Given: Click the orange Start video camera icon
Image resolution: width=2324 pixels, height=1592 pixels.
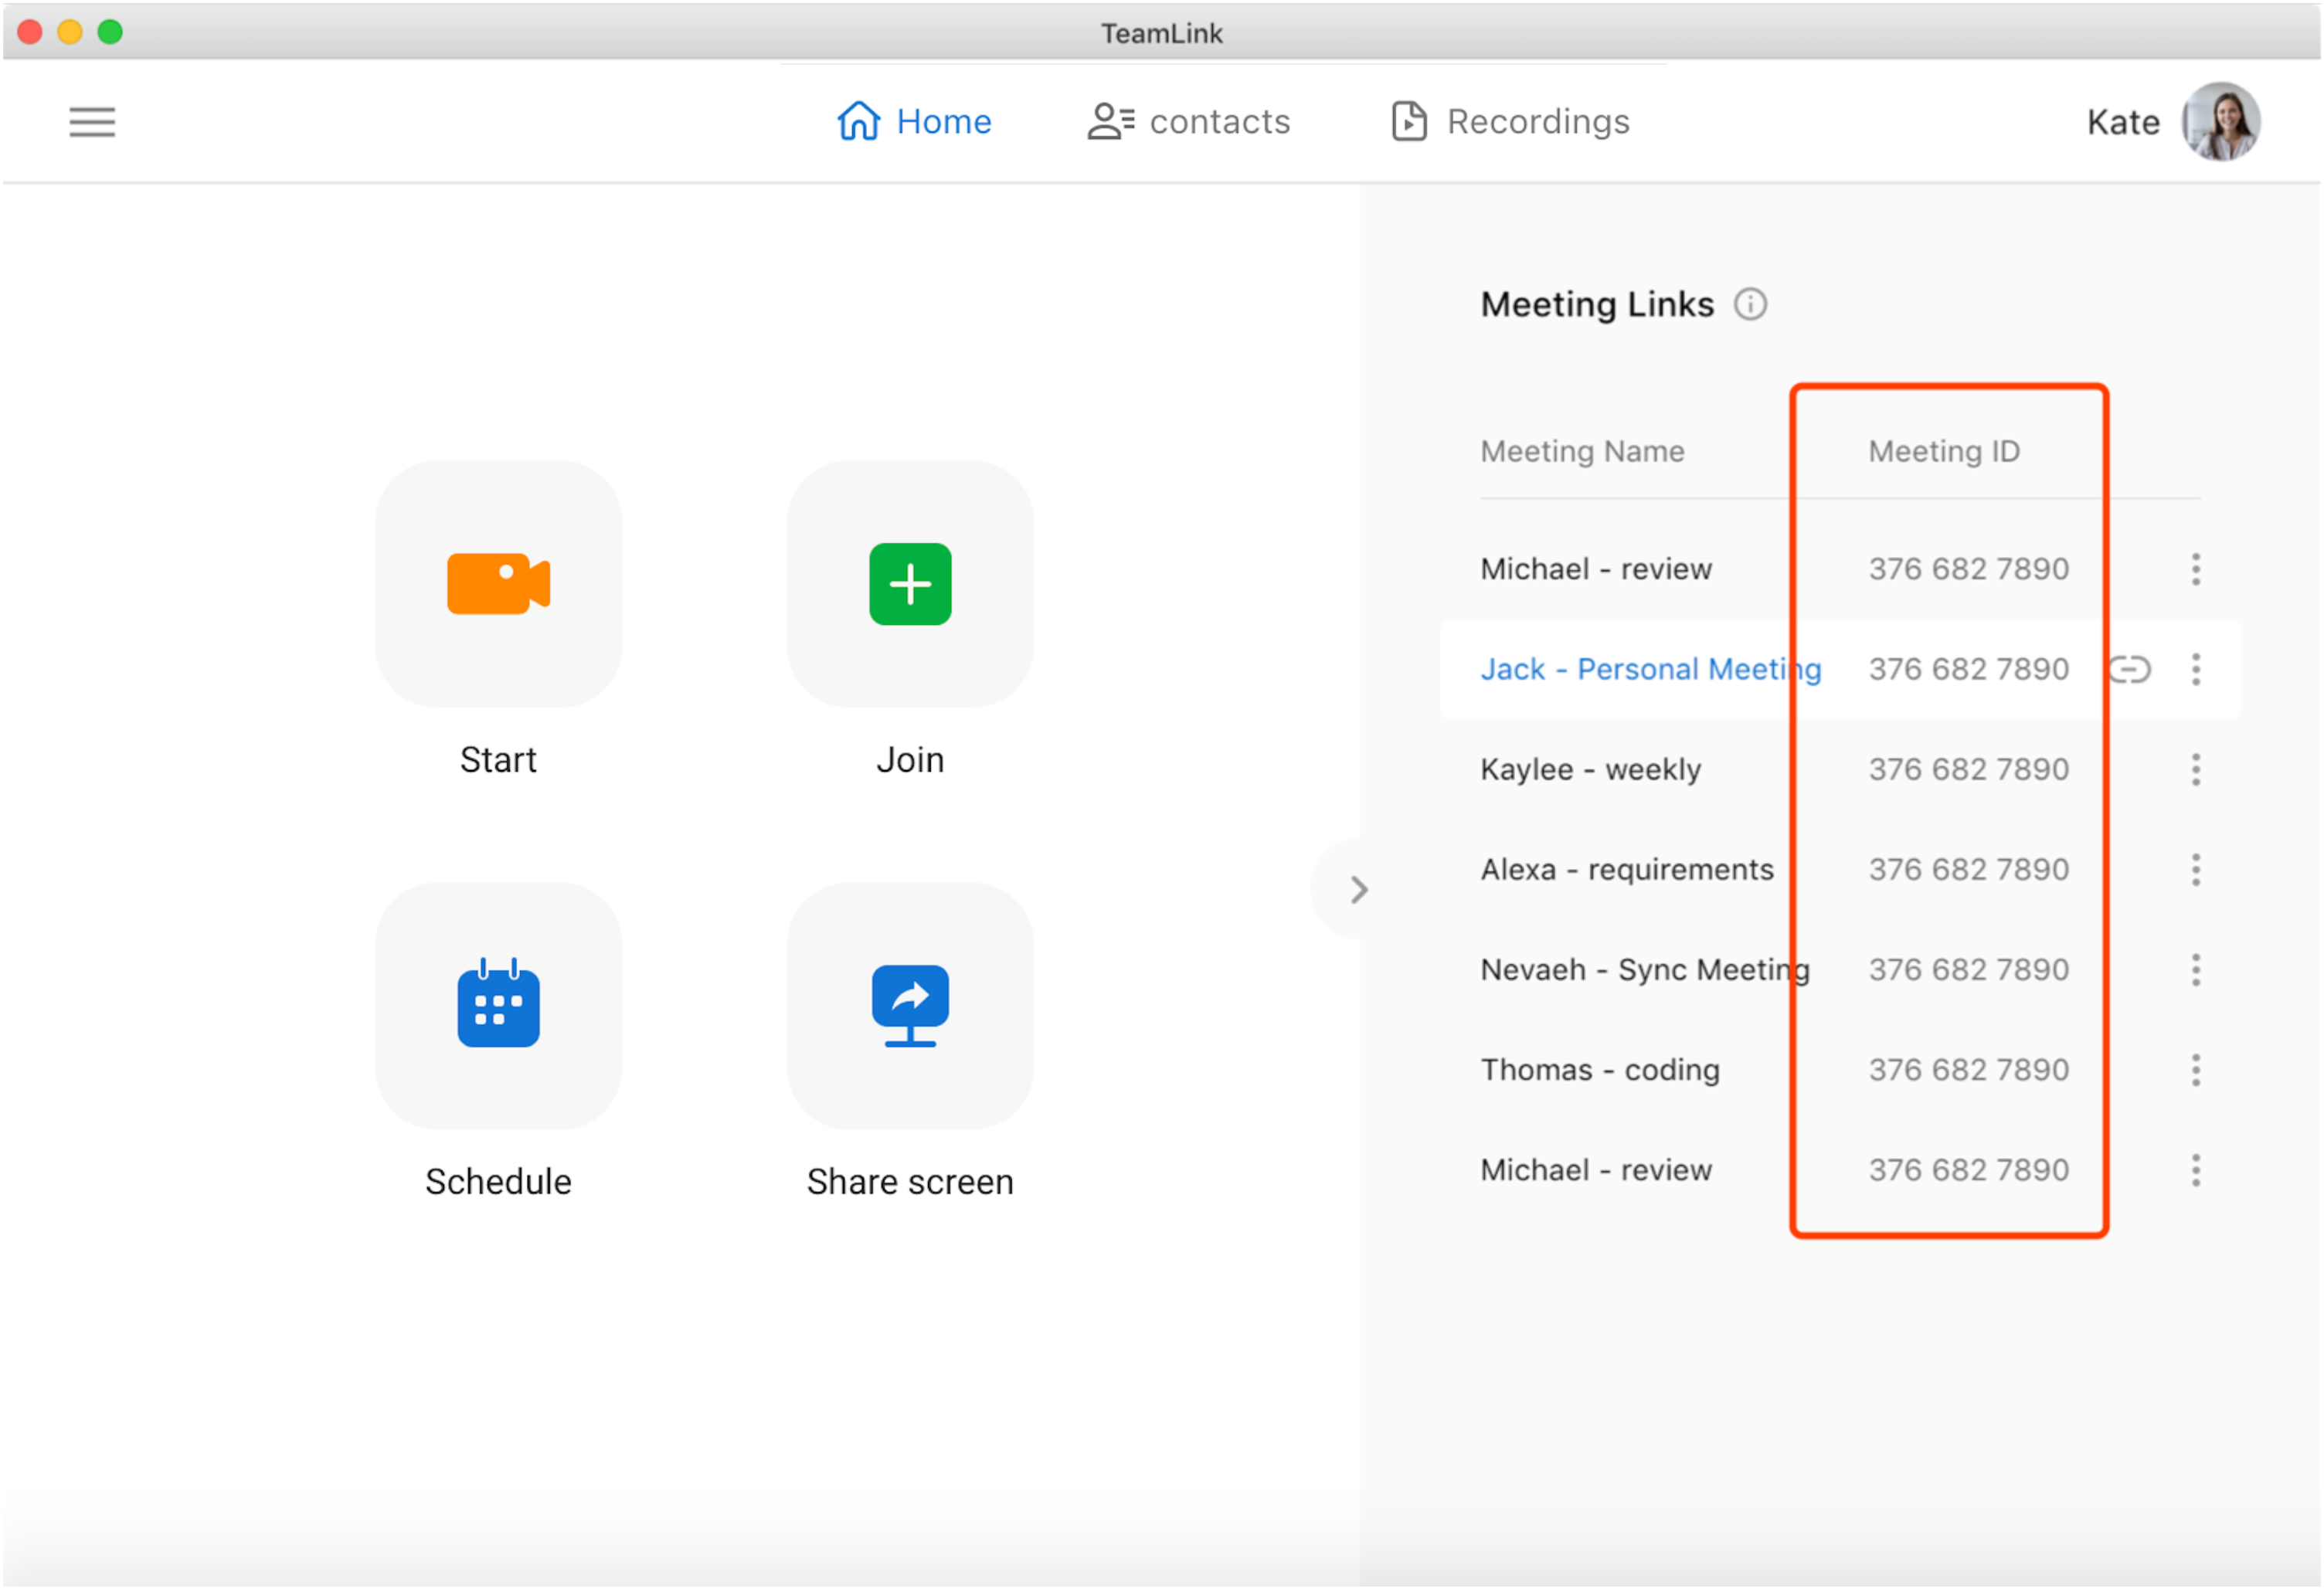Looking at the screenshot, I should point(498,584).
